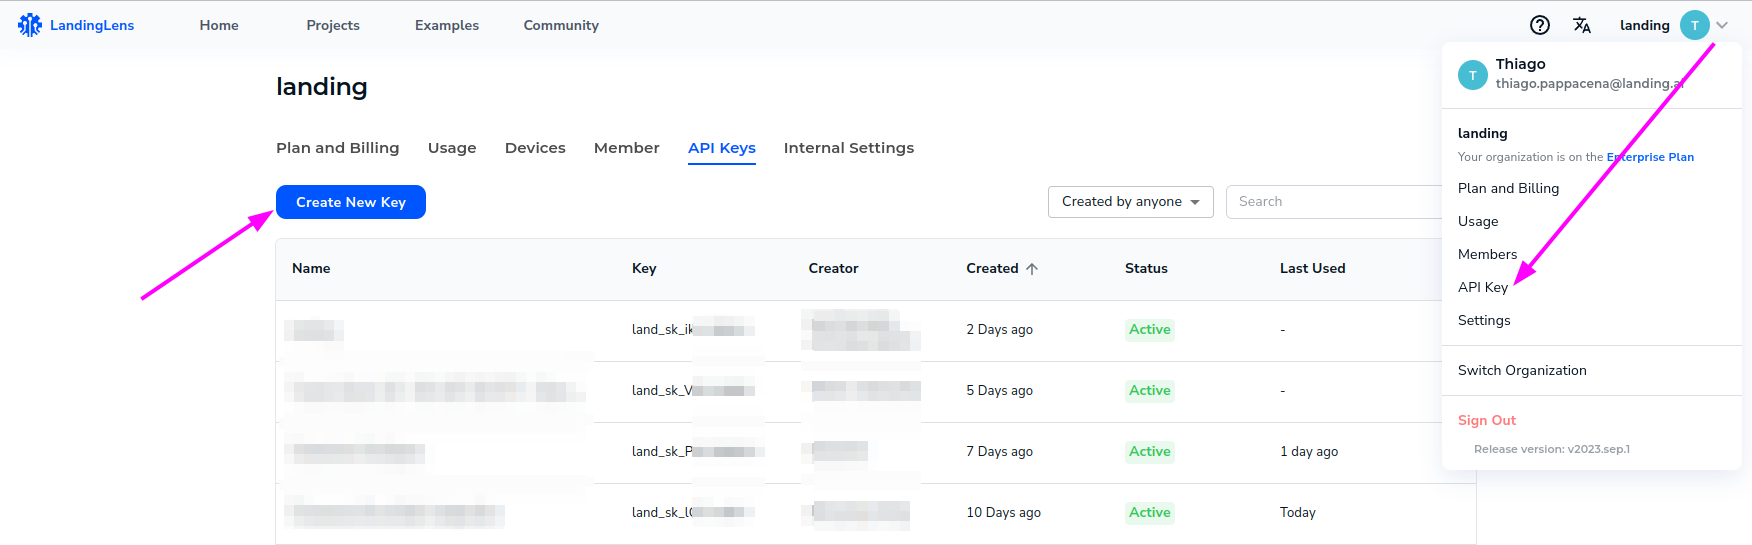Select Usage in account menu

[x=1478, y=221]
